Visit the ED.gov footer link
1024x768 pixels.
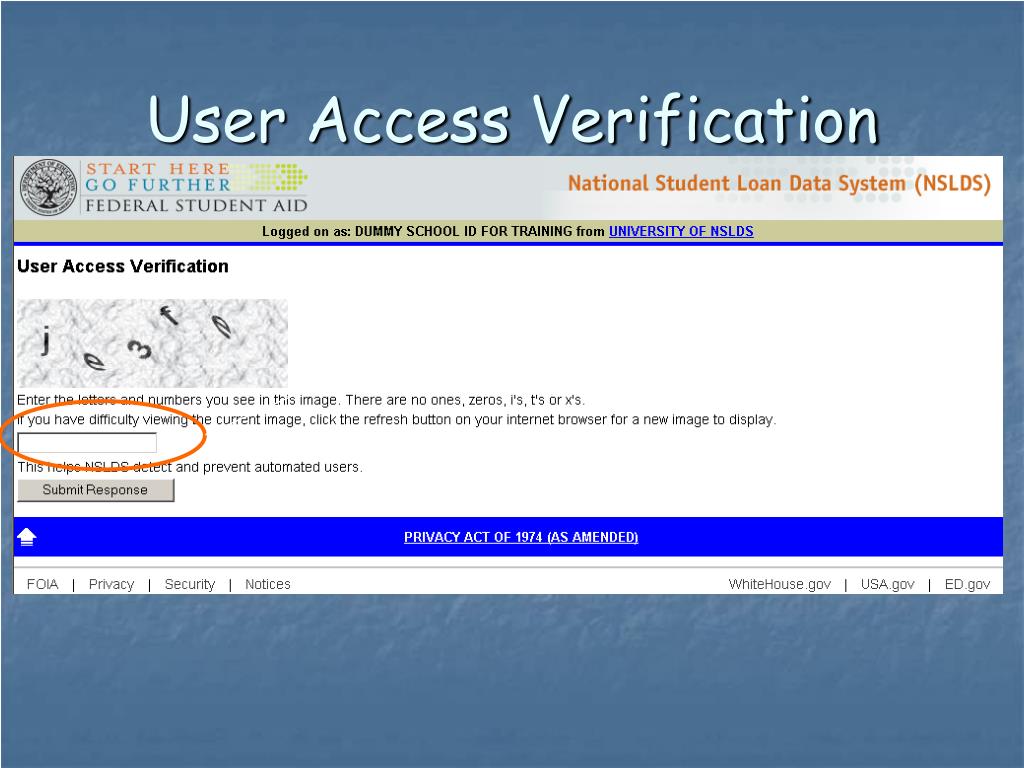(967, 584)
